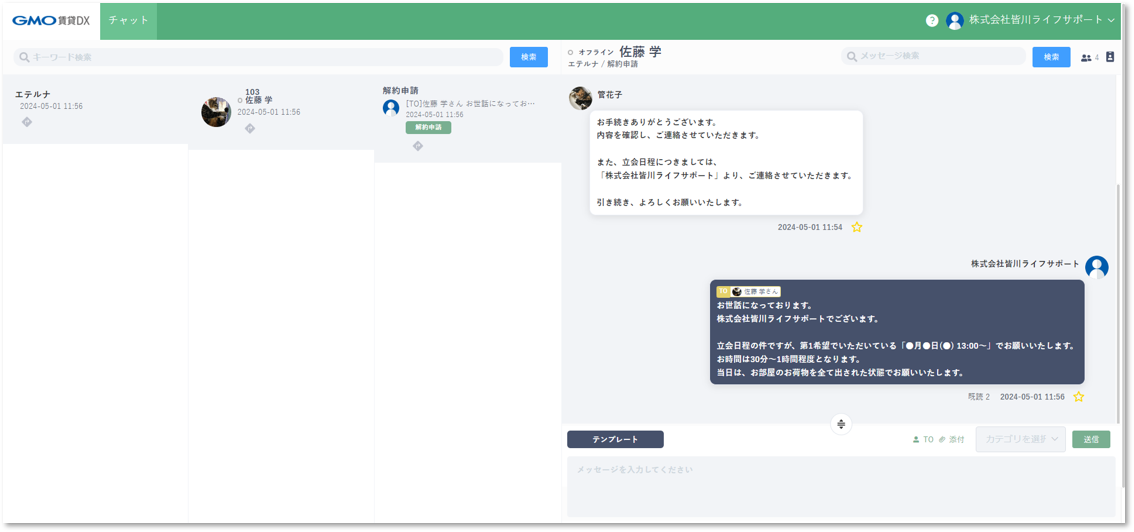
Task: Open the contact card icon in chat header
Action: tap(1110, 57)
